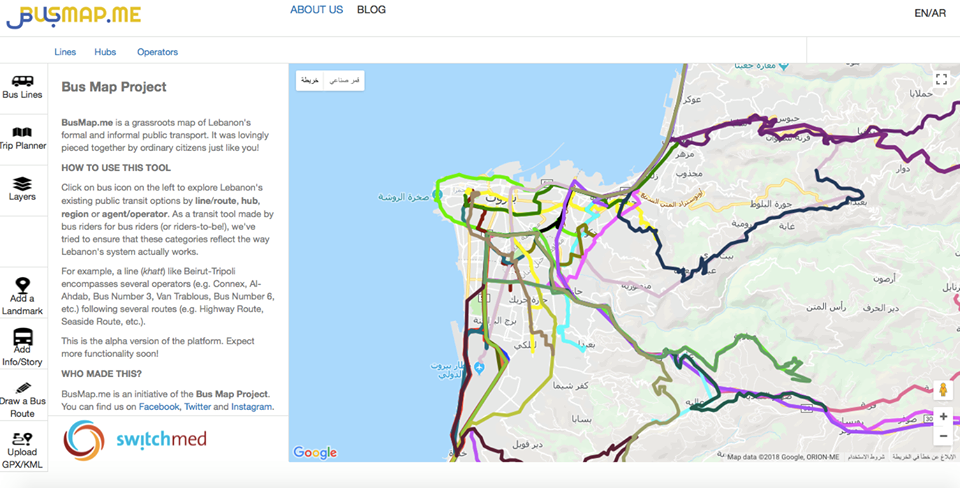
Task: Open the Bus Lines sidebar icon
Action: (x=22, y=82)
